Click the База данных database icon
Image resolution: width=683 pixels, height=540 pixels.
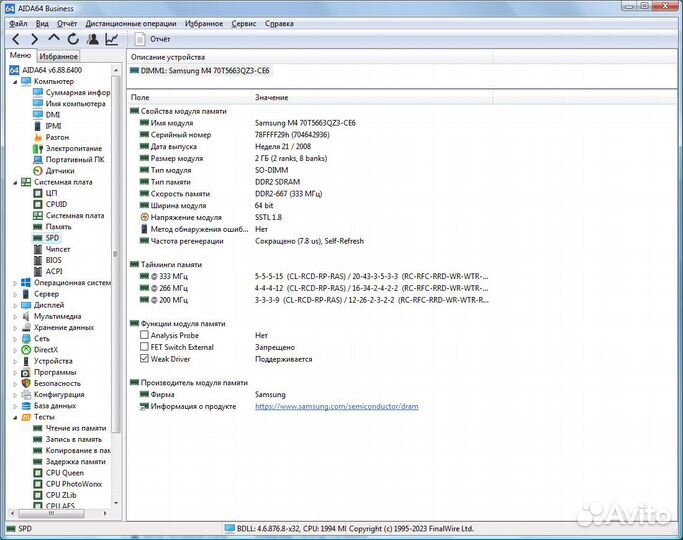point(26,406)
